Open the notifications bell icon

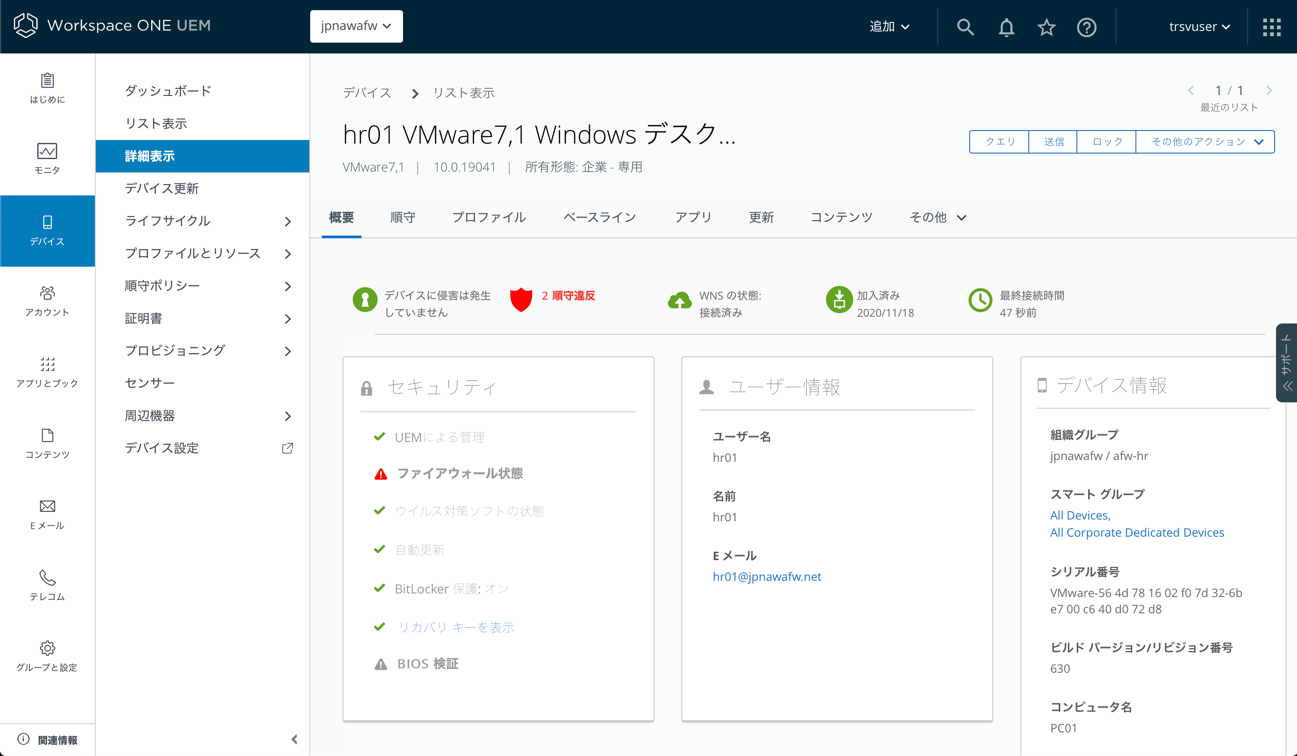point(1006,27)
